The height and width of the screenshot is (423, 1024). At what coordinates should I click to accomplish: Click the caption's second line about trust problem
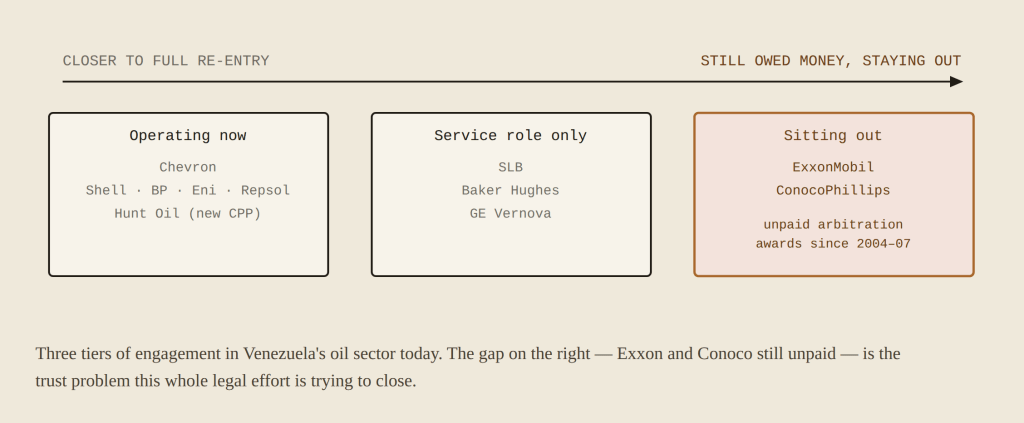click(x=226, y=381)
